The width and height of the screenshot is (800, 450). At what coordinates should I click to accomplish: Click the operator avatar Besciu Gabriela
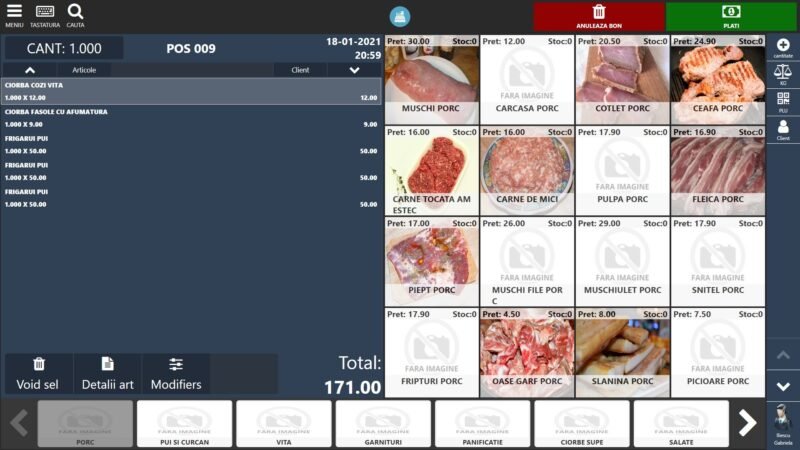(x=783, y=424)
